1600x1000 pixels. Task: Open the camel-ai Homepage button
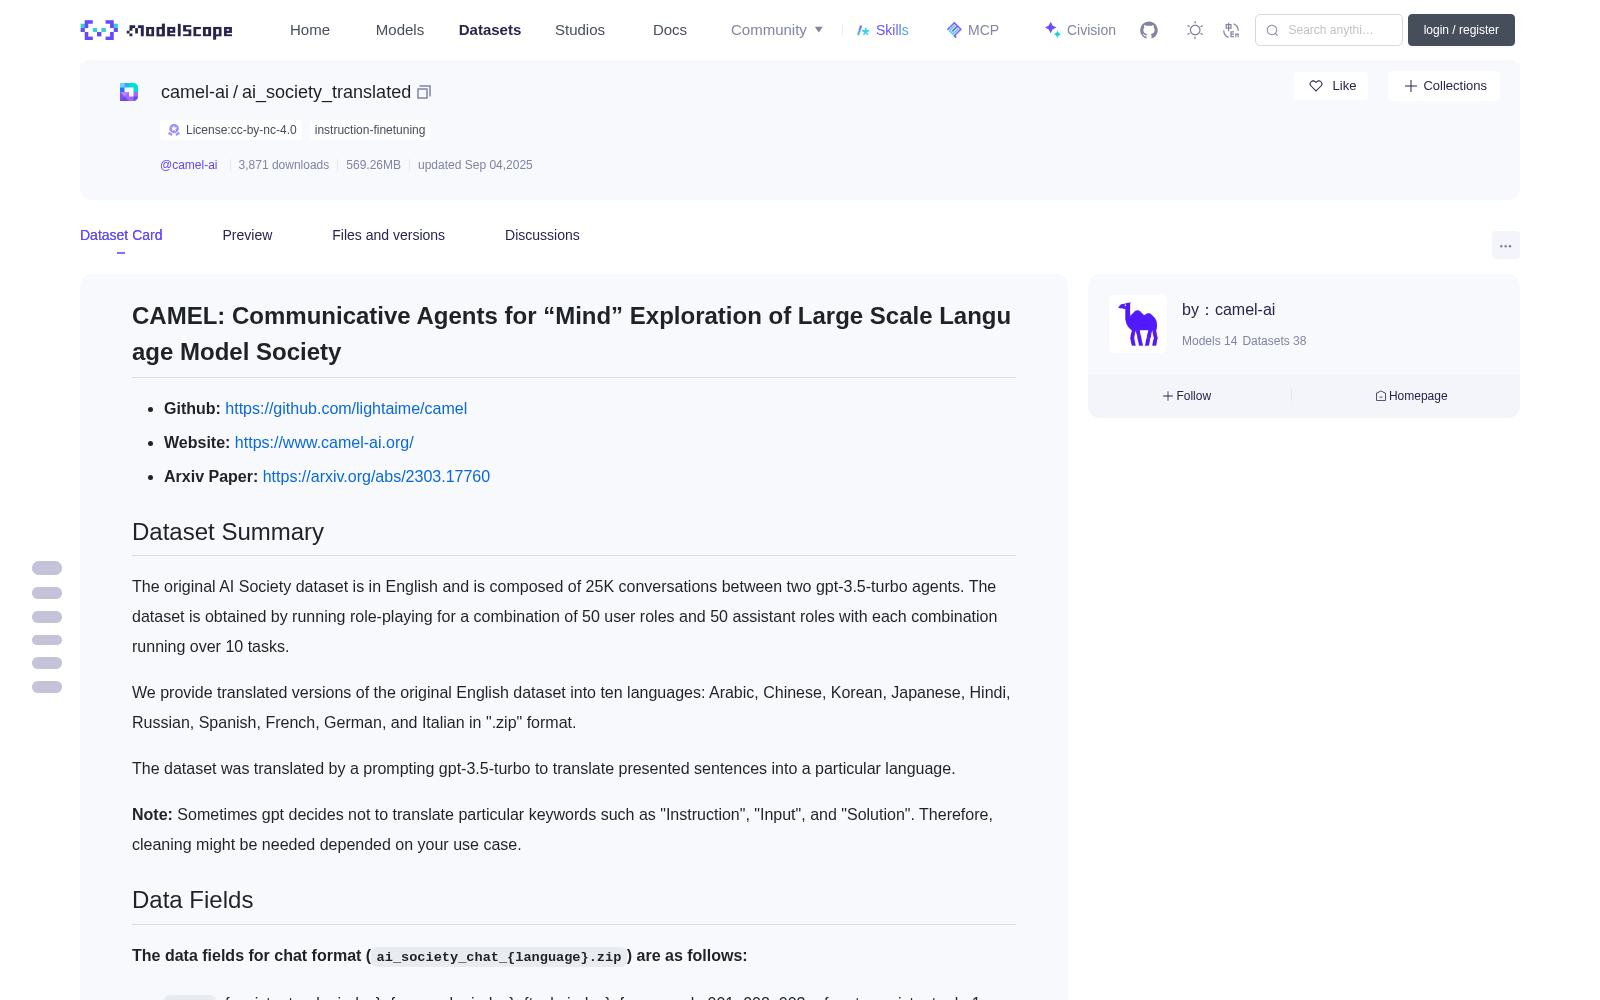click(x=1411, y=396)
